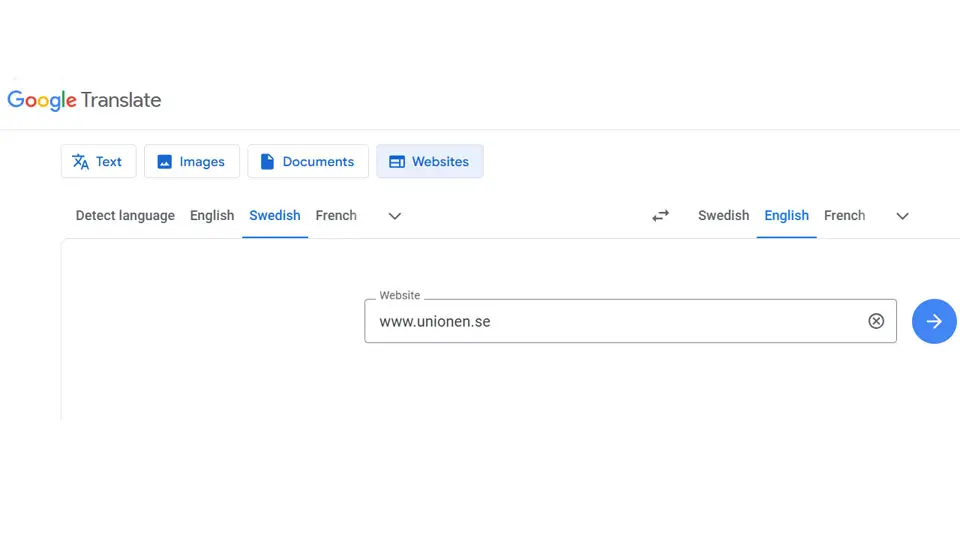Submit website with blue arrow button

pos(934,321)
